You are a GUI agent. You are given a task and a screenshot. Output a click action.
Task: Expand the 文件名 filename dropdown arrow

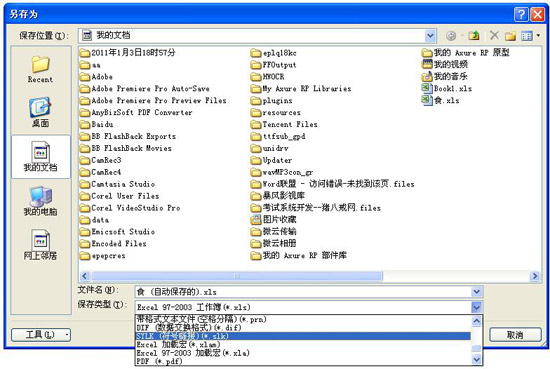tap(476, 291)
